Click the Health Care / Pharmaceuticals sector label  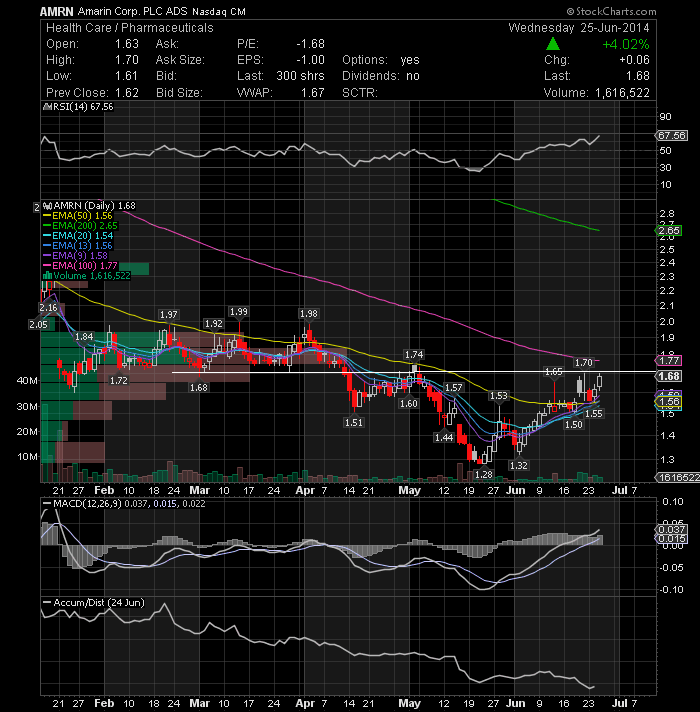tap(129, 28)
